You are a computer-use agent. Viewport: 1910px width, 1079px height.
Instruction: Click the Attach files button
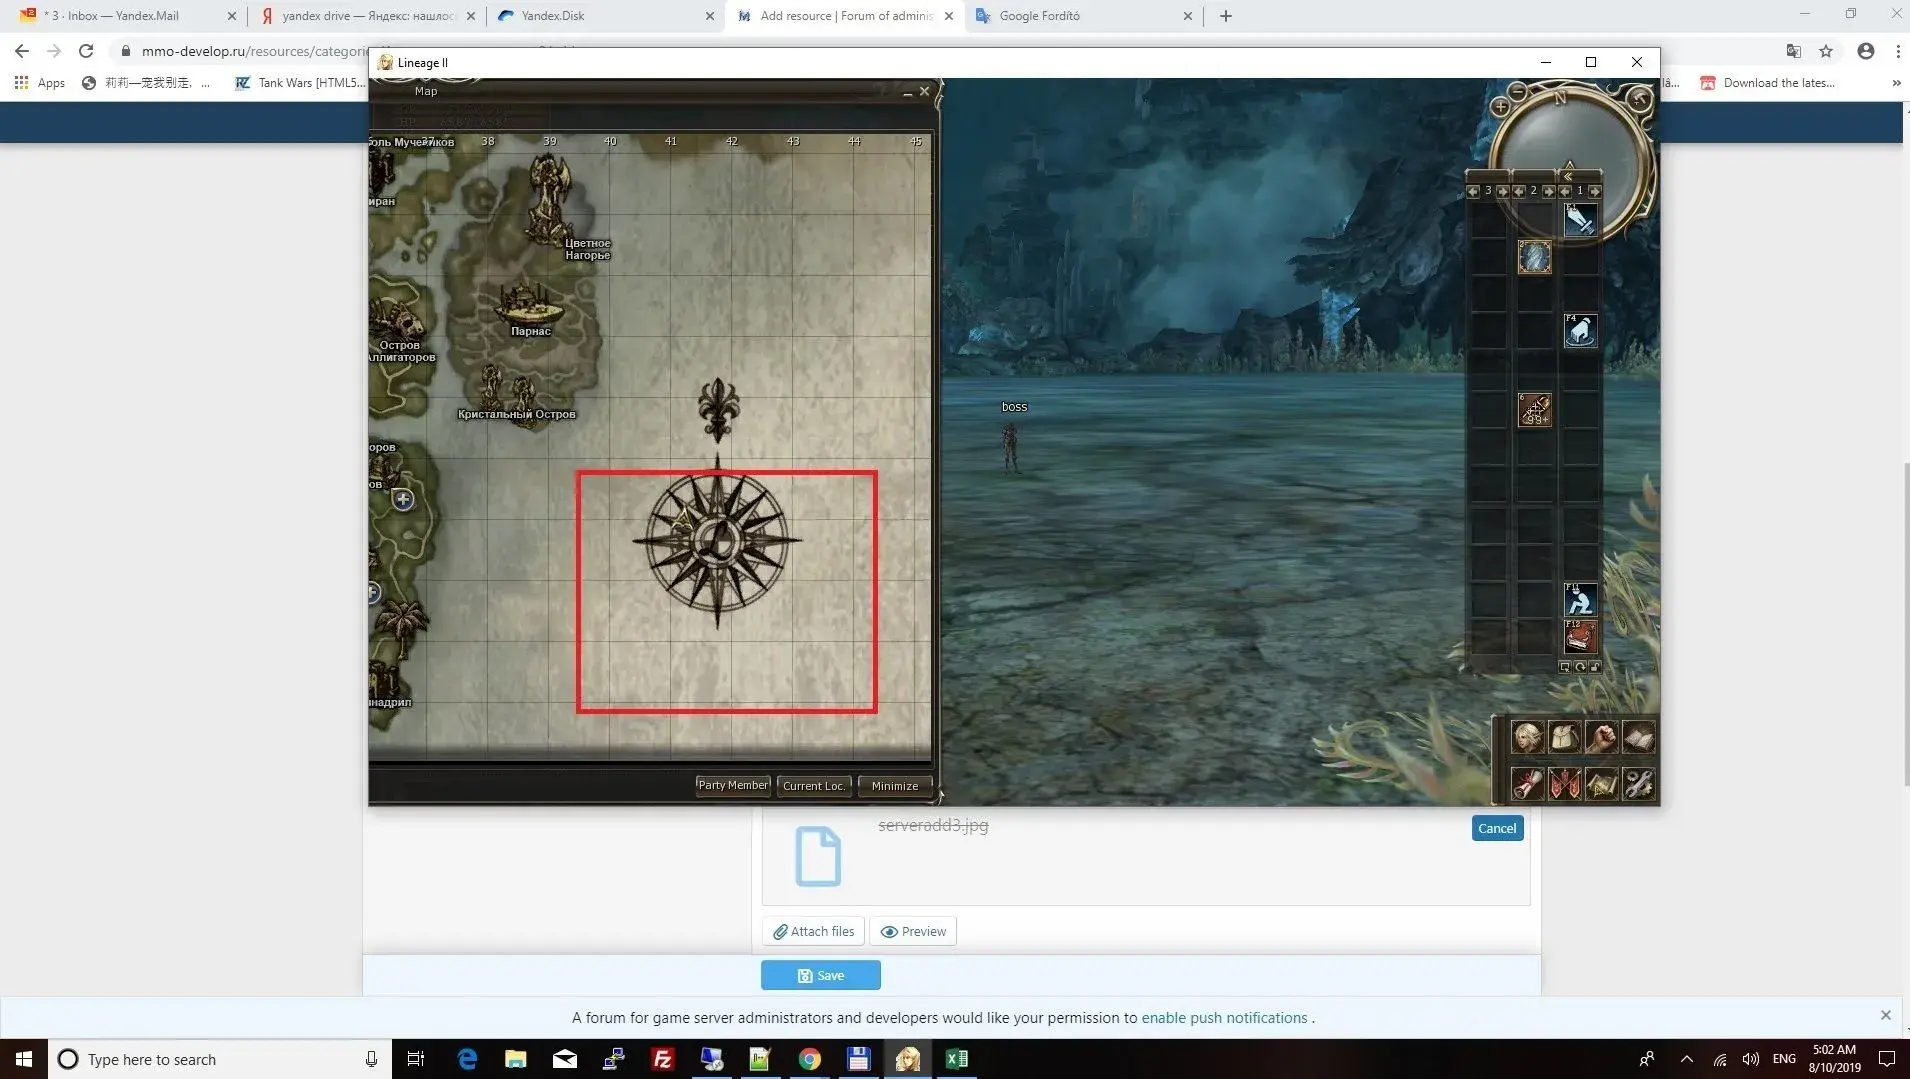pos(814,931)
